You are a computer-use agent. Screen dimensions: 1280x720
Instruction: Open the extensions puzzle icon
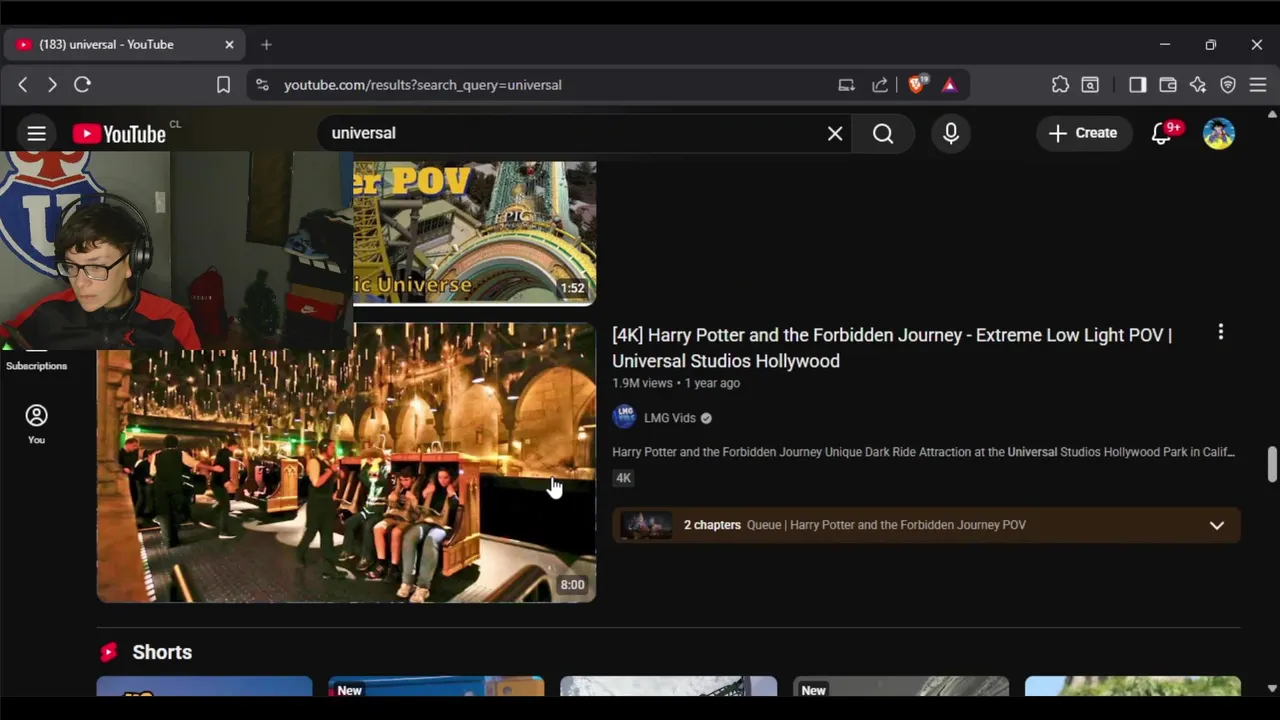tap(1060, 85)
